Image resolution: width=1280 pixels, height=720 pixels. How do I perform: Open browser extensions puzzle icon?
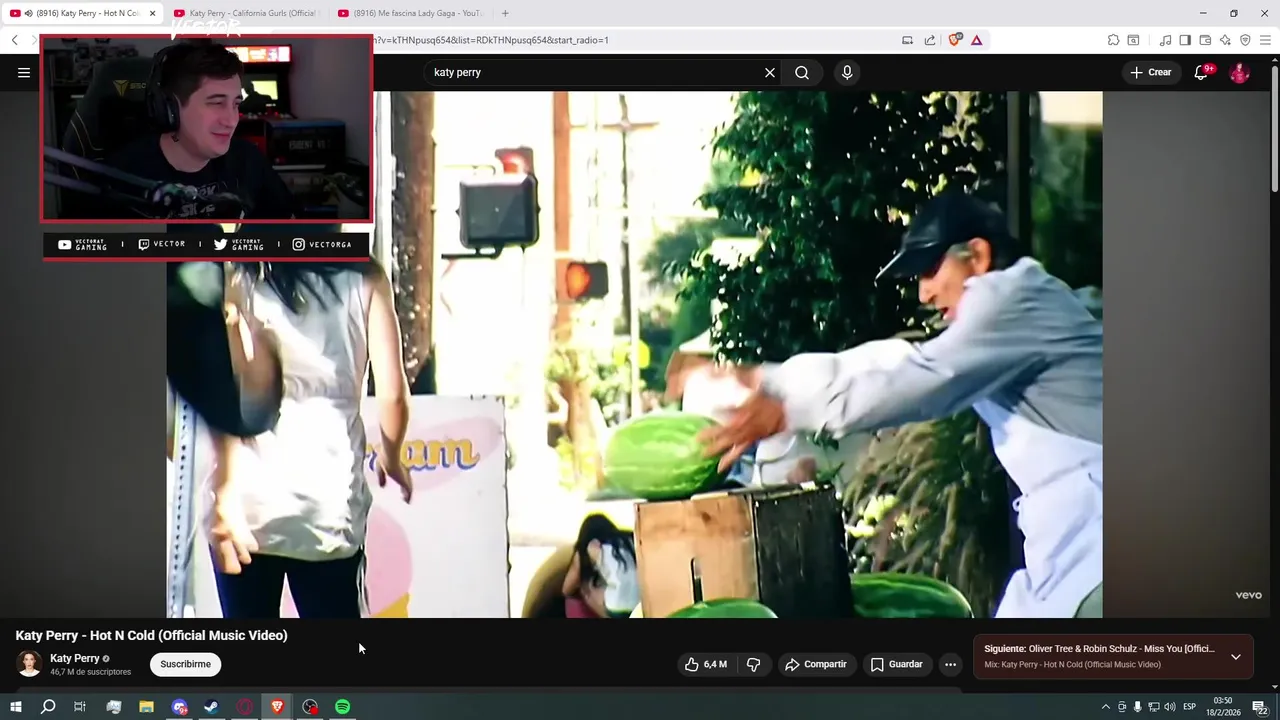[x=1113, y=40]
